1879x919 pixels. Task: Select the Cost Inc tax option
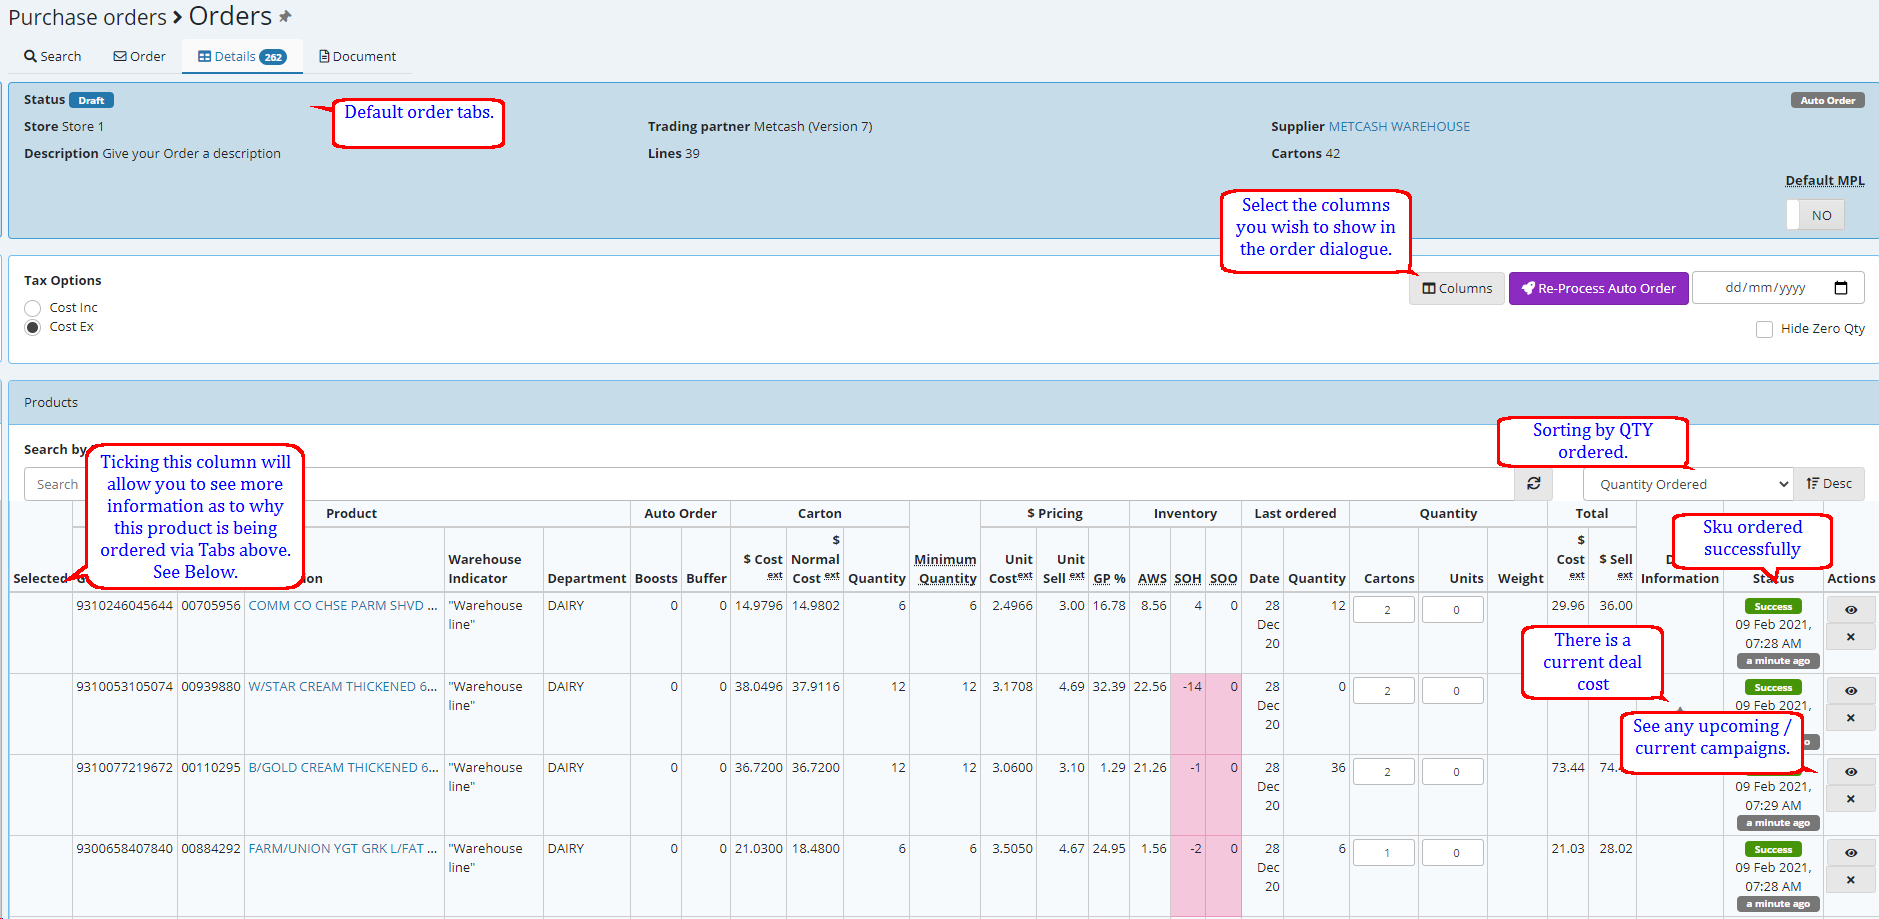coord(33,308)
